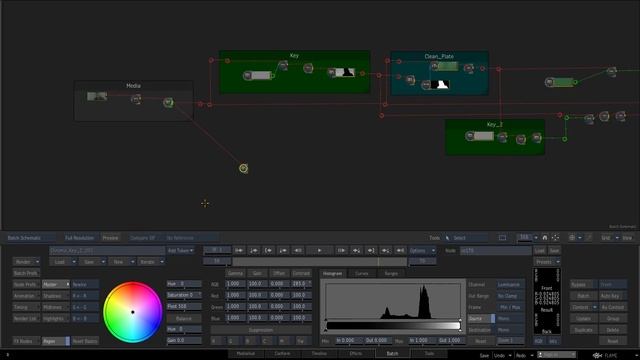Viewport: 640px width, 360px height.
Task: Open the Conform tab in the bottom bar
Action: tap(282, 353)
